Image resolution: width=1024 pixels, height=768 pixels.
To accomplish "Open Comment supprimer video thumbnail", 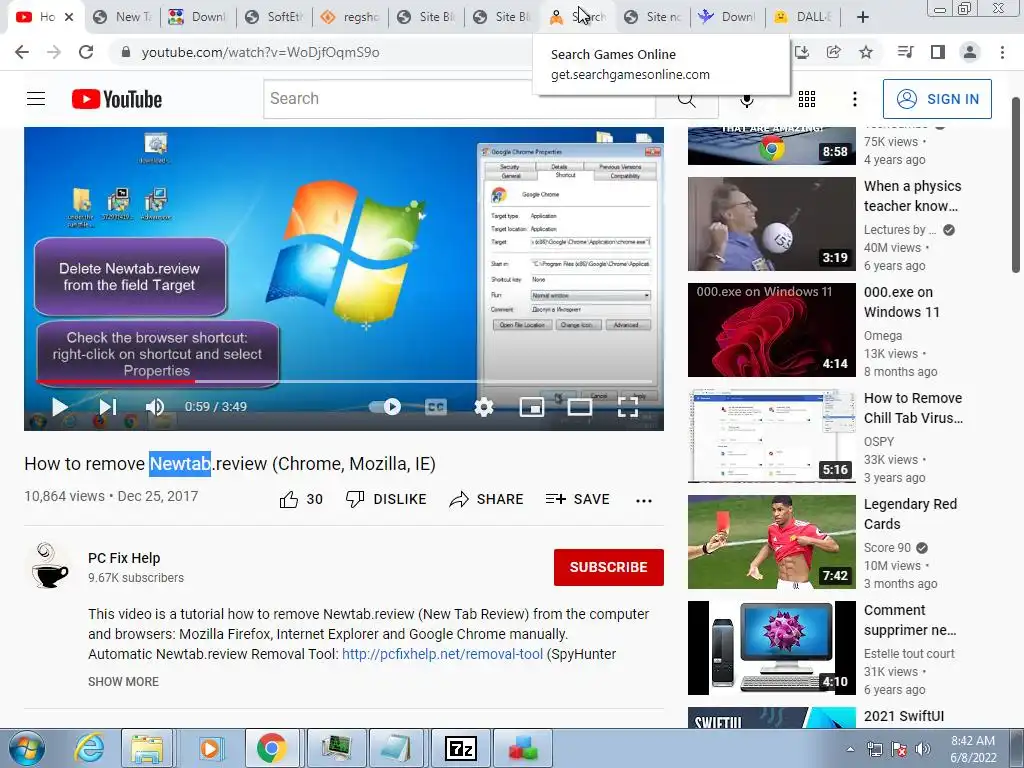I will [771, 648].
